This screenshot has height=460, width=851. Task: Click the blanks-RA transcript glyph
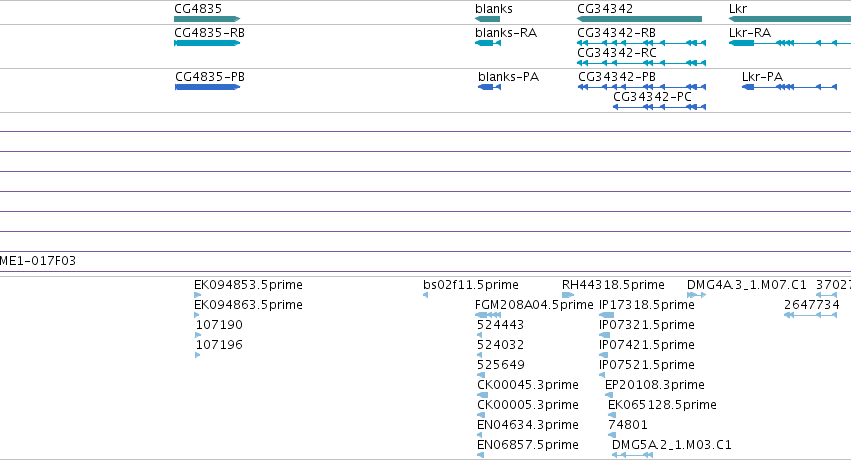coord(488,43)
